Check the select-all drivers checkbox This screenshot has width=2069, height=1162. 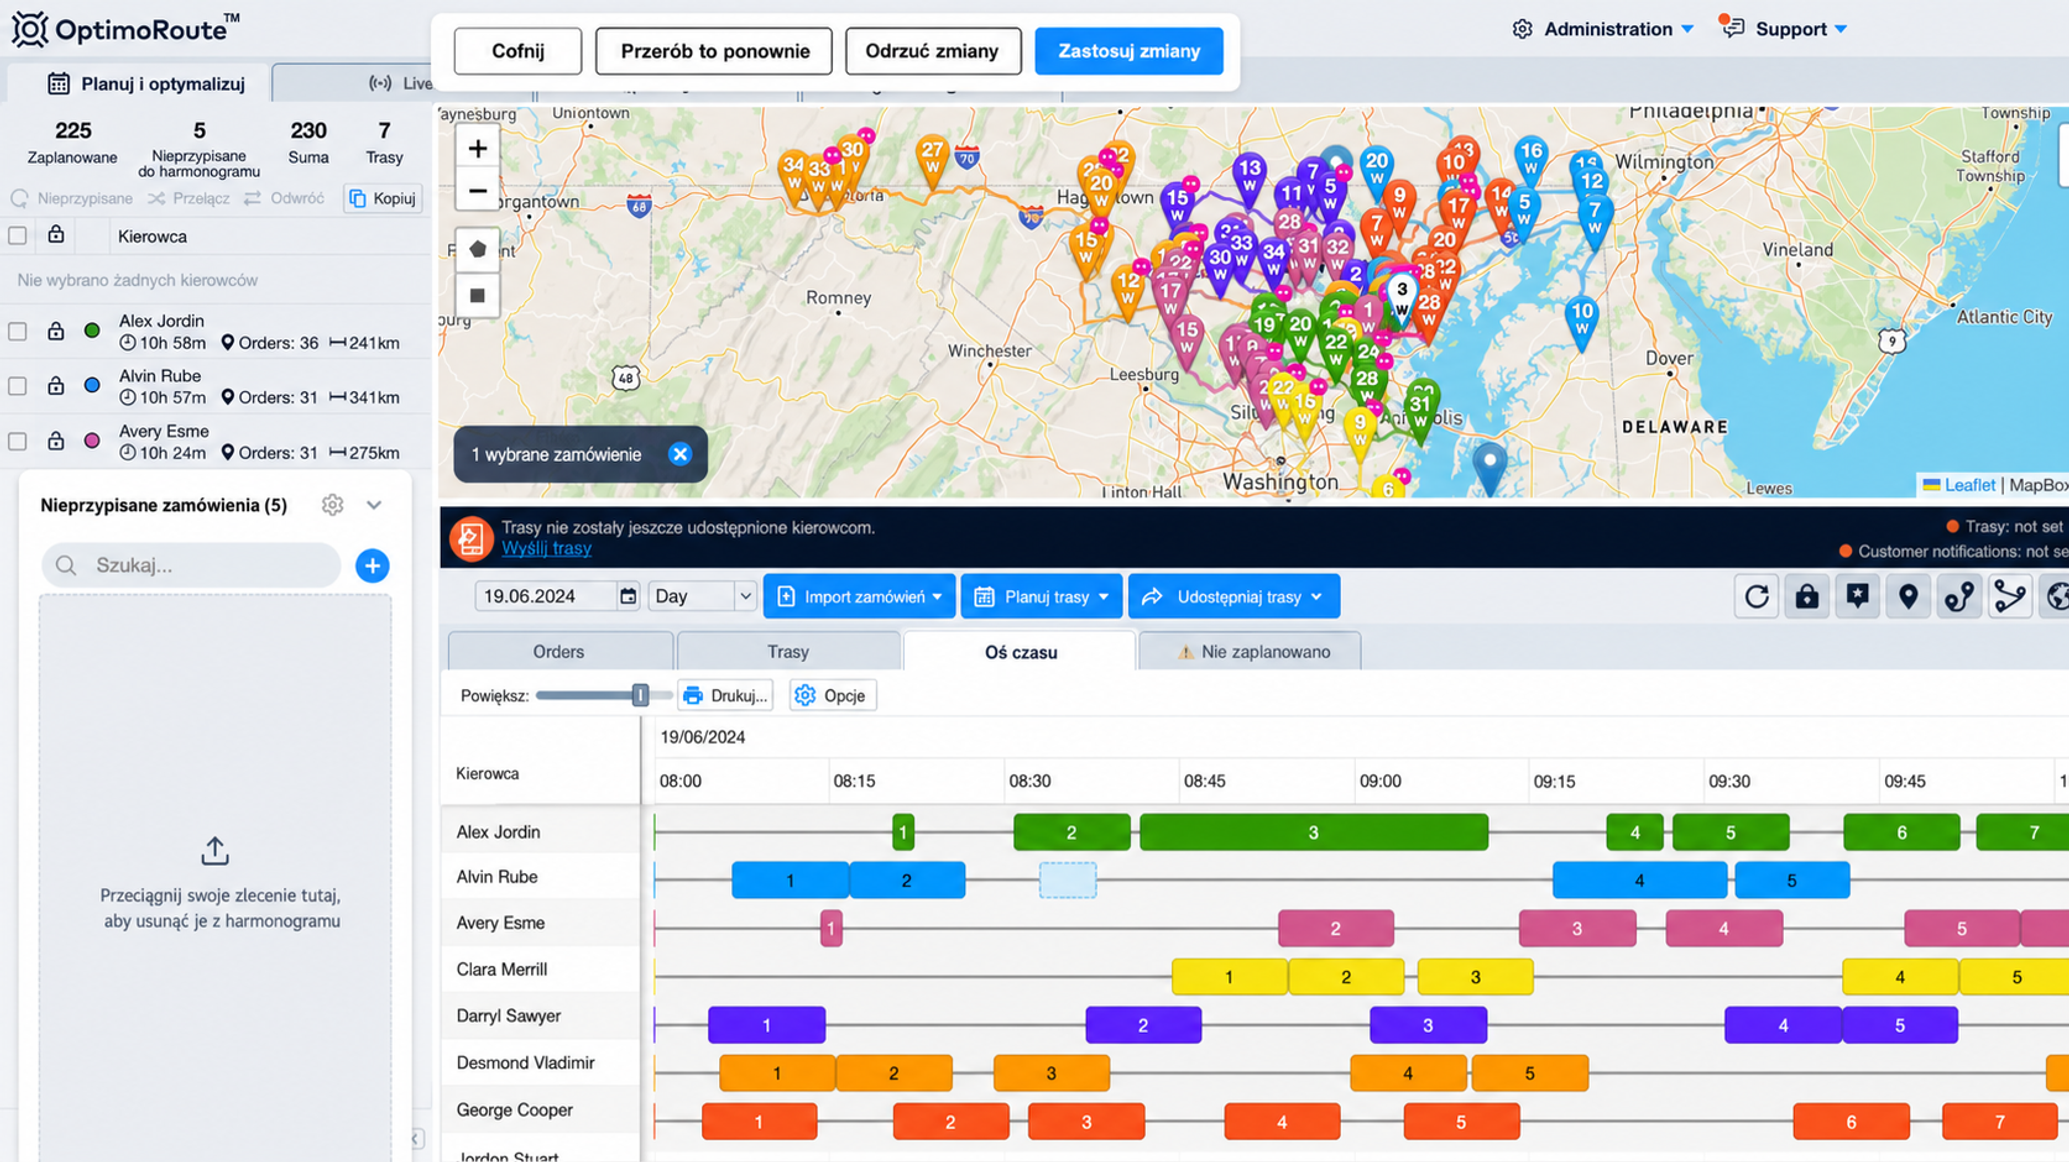click(17, 236)
